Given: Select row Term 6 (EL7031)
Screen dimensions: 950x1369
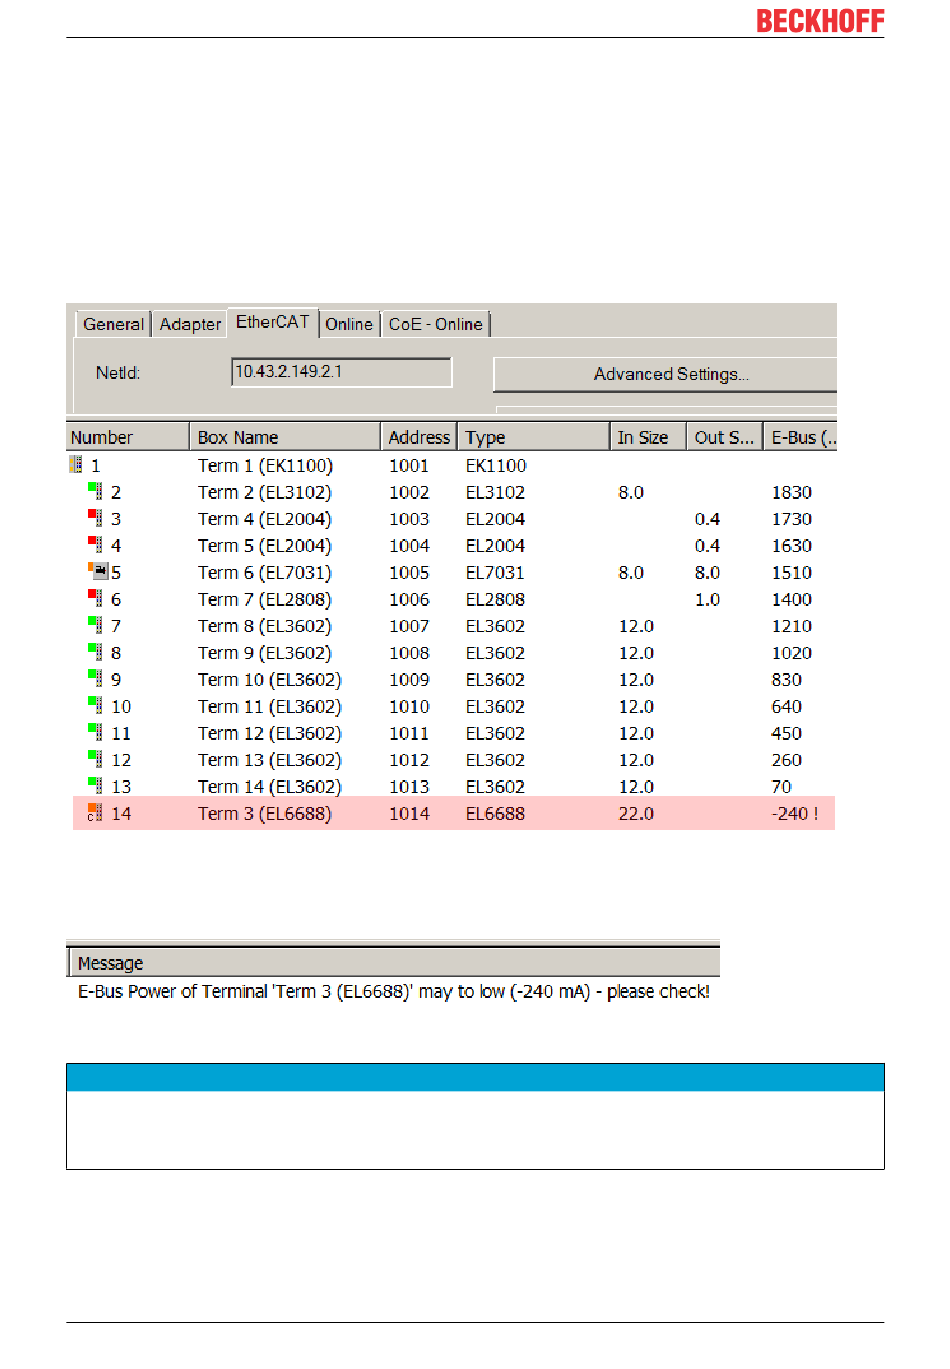Looking at the screenshot, I should pyautogui.click(x=452, y=572).
